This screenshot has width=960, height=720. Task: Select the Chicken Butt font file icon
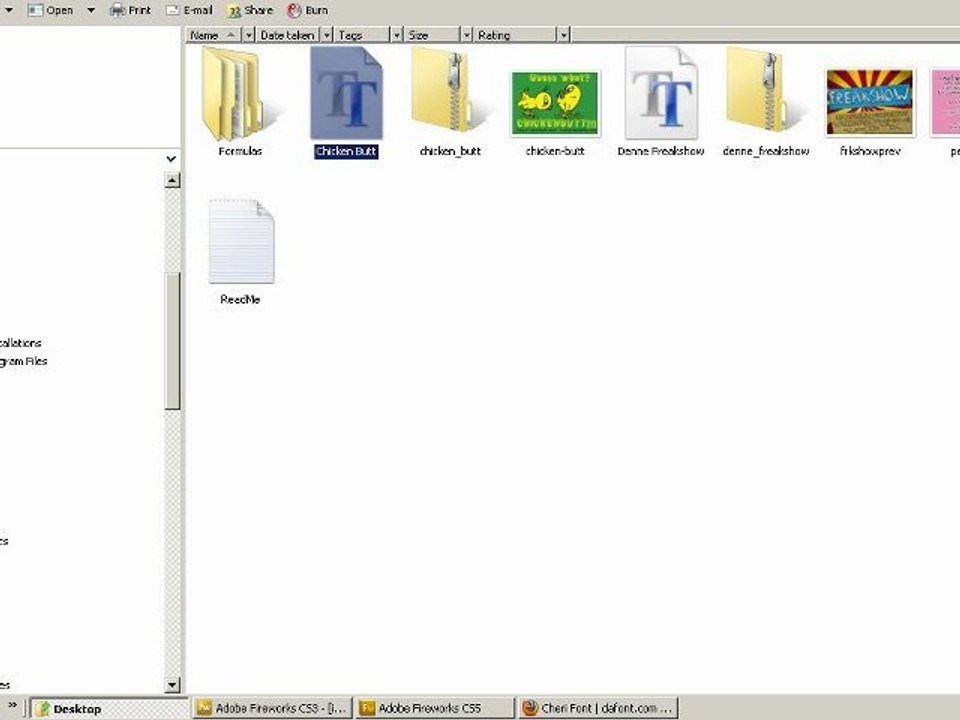pos(347,94)
